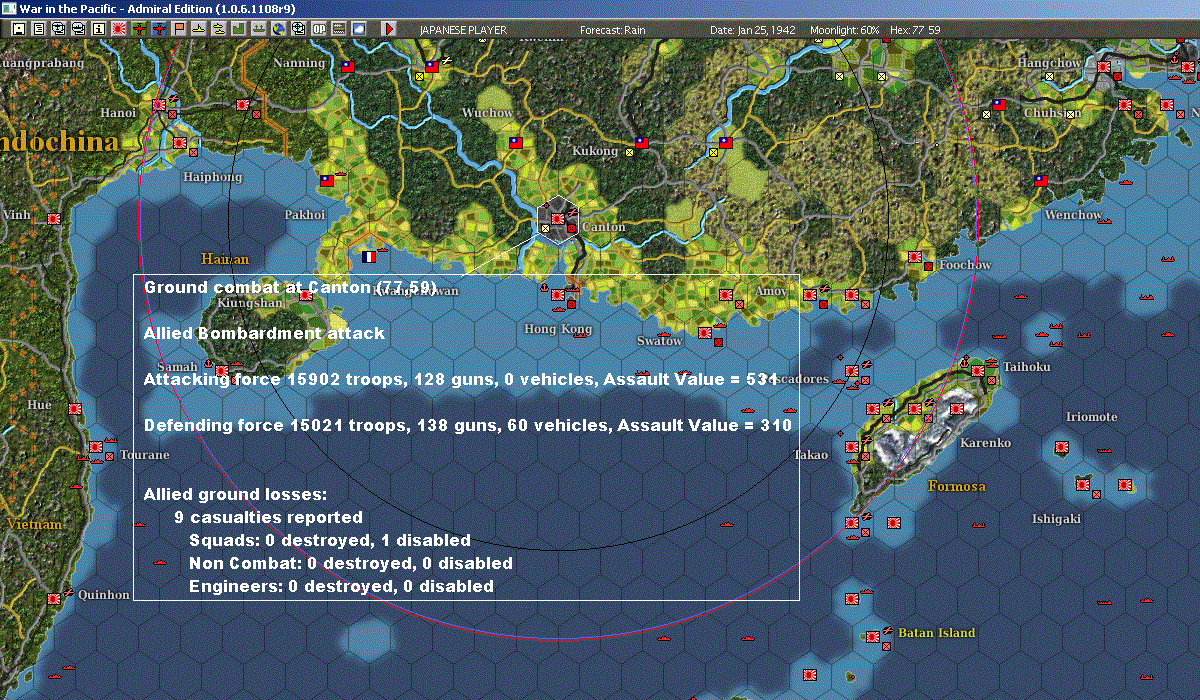
Task: Click the Hong Kong label
Action: (x=558, y=329)
